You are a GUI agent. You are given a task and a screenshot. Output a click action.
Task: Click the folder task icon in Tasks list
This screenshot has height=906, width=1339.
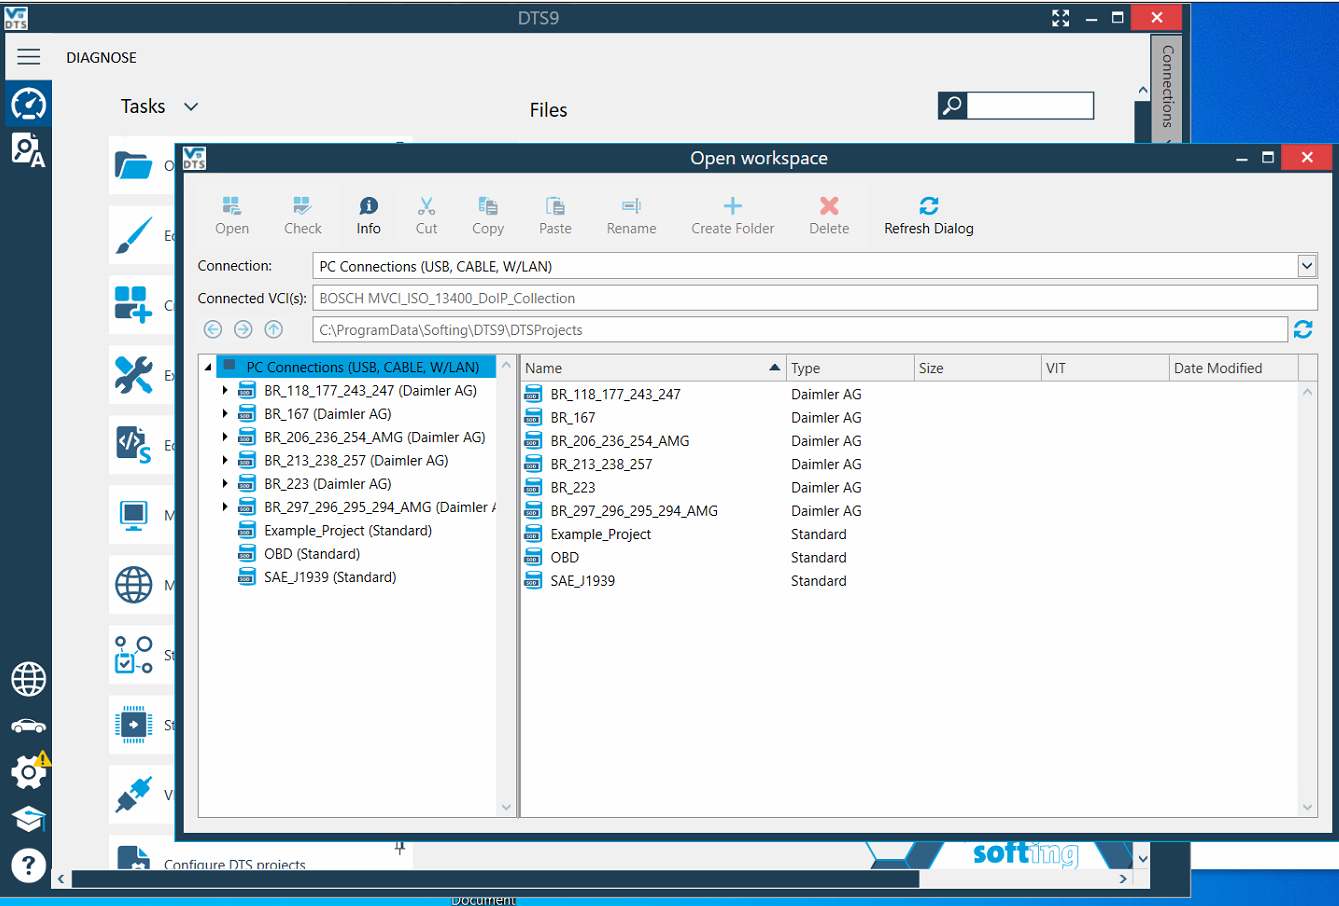[x=133, y=165]
